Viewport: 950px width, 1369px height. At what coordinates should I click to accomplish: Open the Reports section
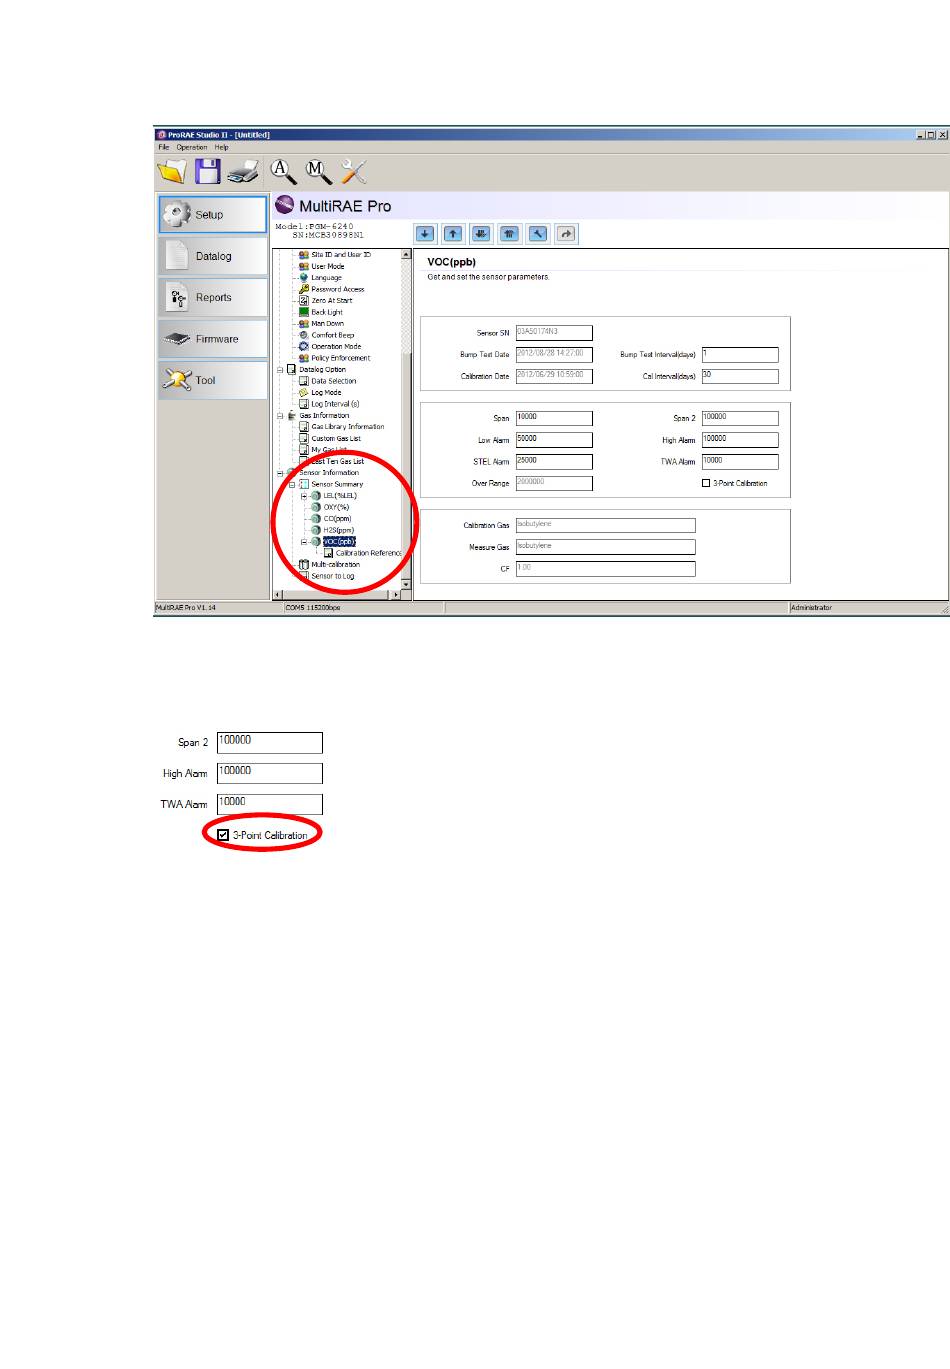pos(213,297)
